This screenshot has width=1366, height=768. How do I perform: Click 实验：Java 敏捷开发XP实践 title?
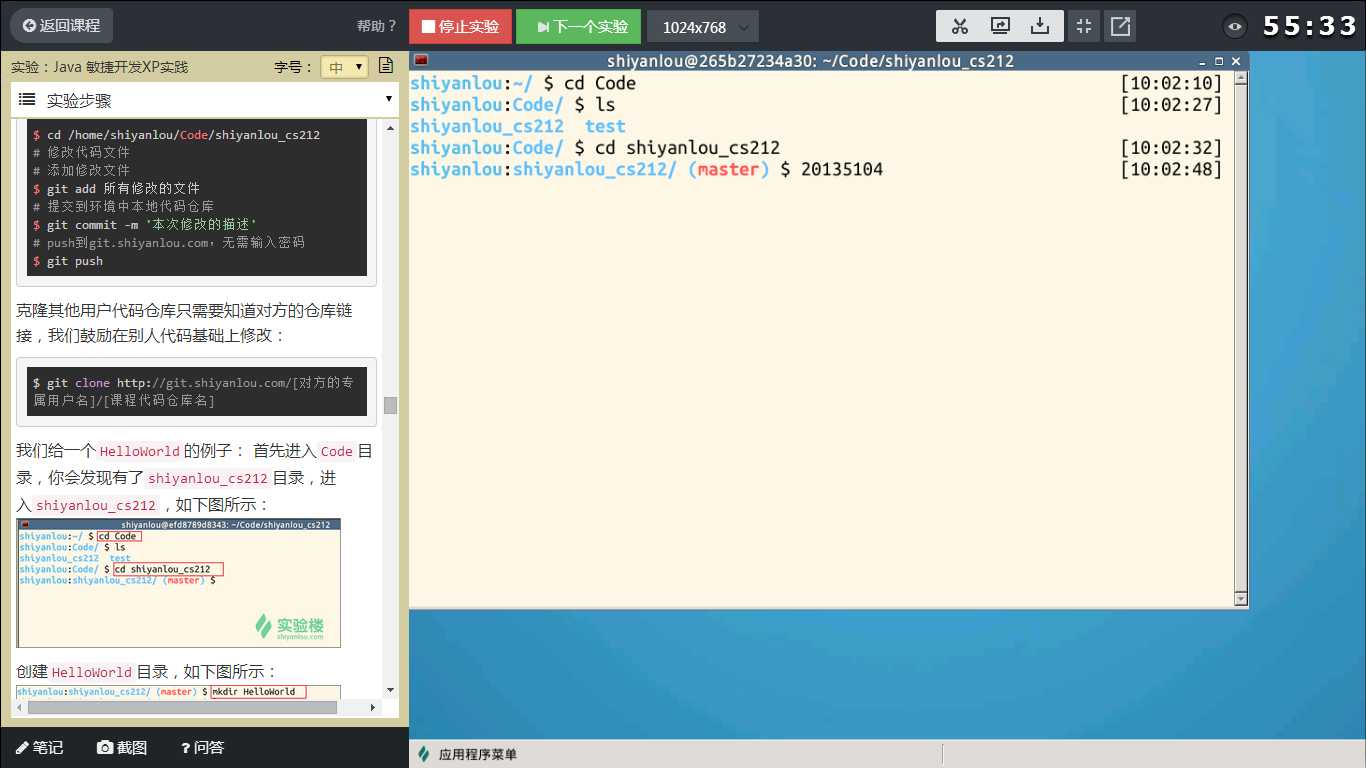click(x=99, y=67)
